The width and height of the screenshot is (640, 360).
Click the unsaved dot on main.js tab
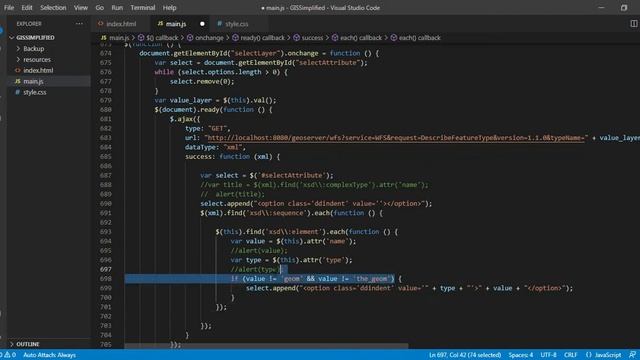point(202,24)
